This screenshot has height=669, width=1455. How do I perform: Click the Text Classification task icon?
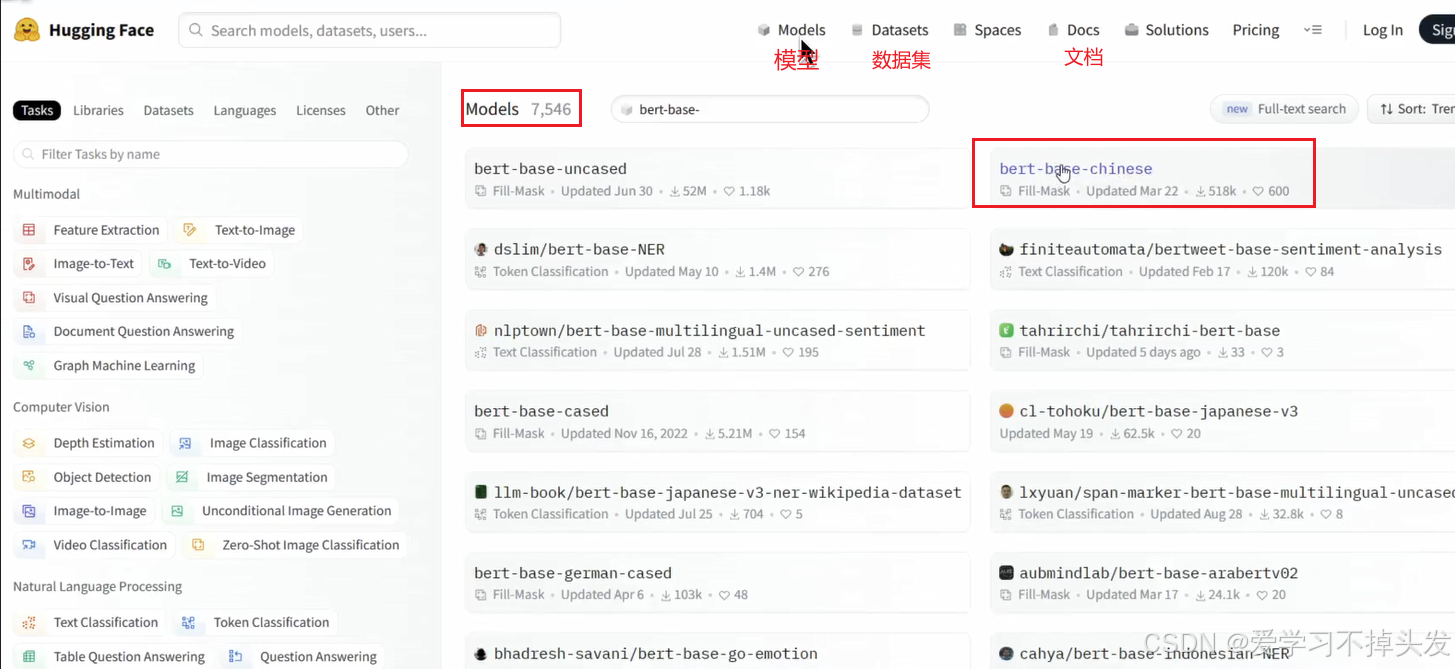tap(29, 622)
